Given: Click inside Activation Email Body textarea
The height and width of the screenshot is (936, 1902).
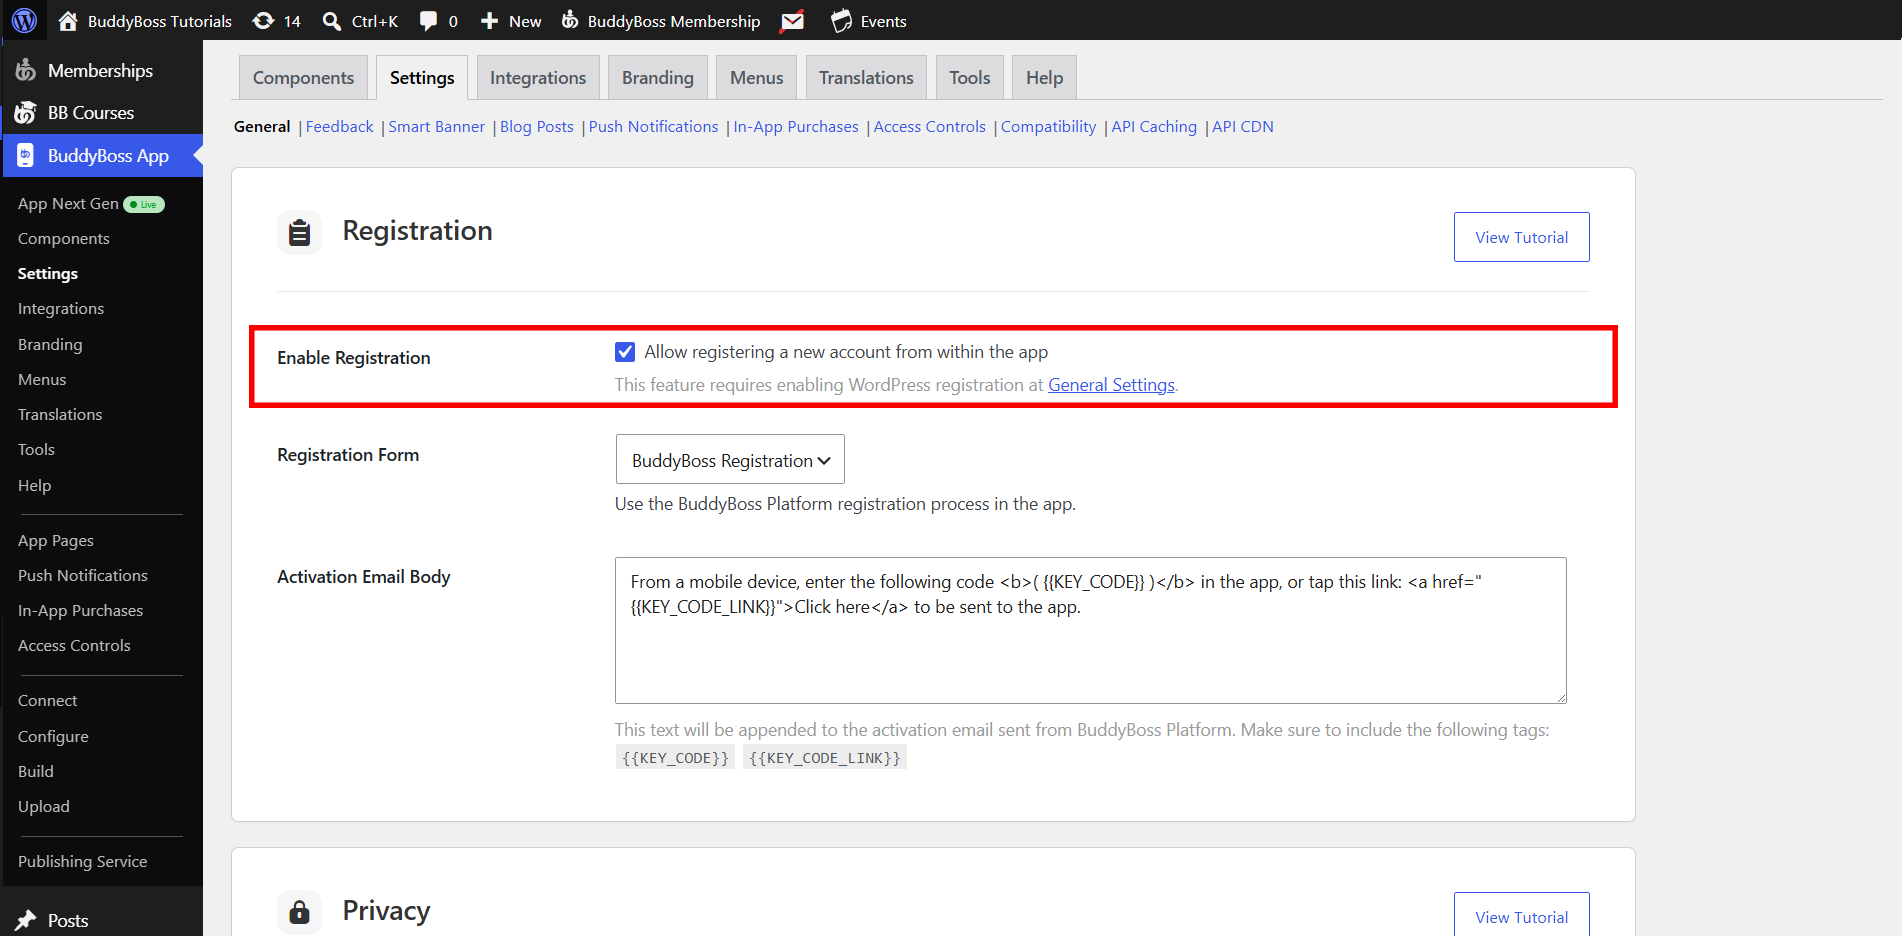Looking at the screenshot, I should (x=1091, y=630).
